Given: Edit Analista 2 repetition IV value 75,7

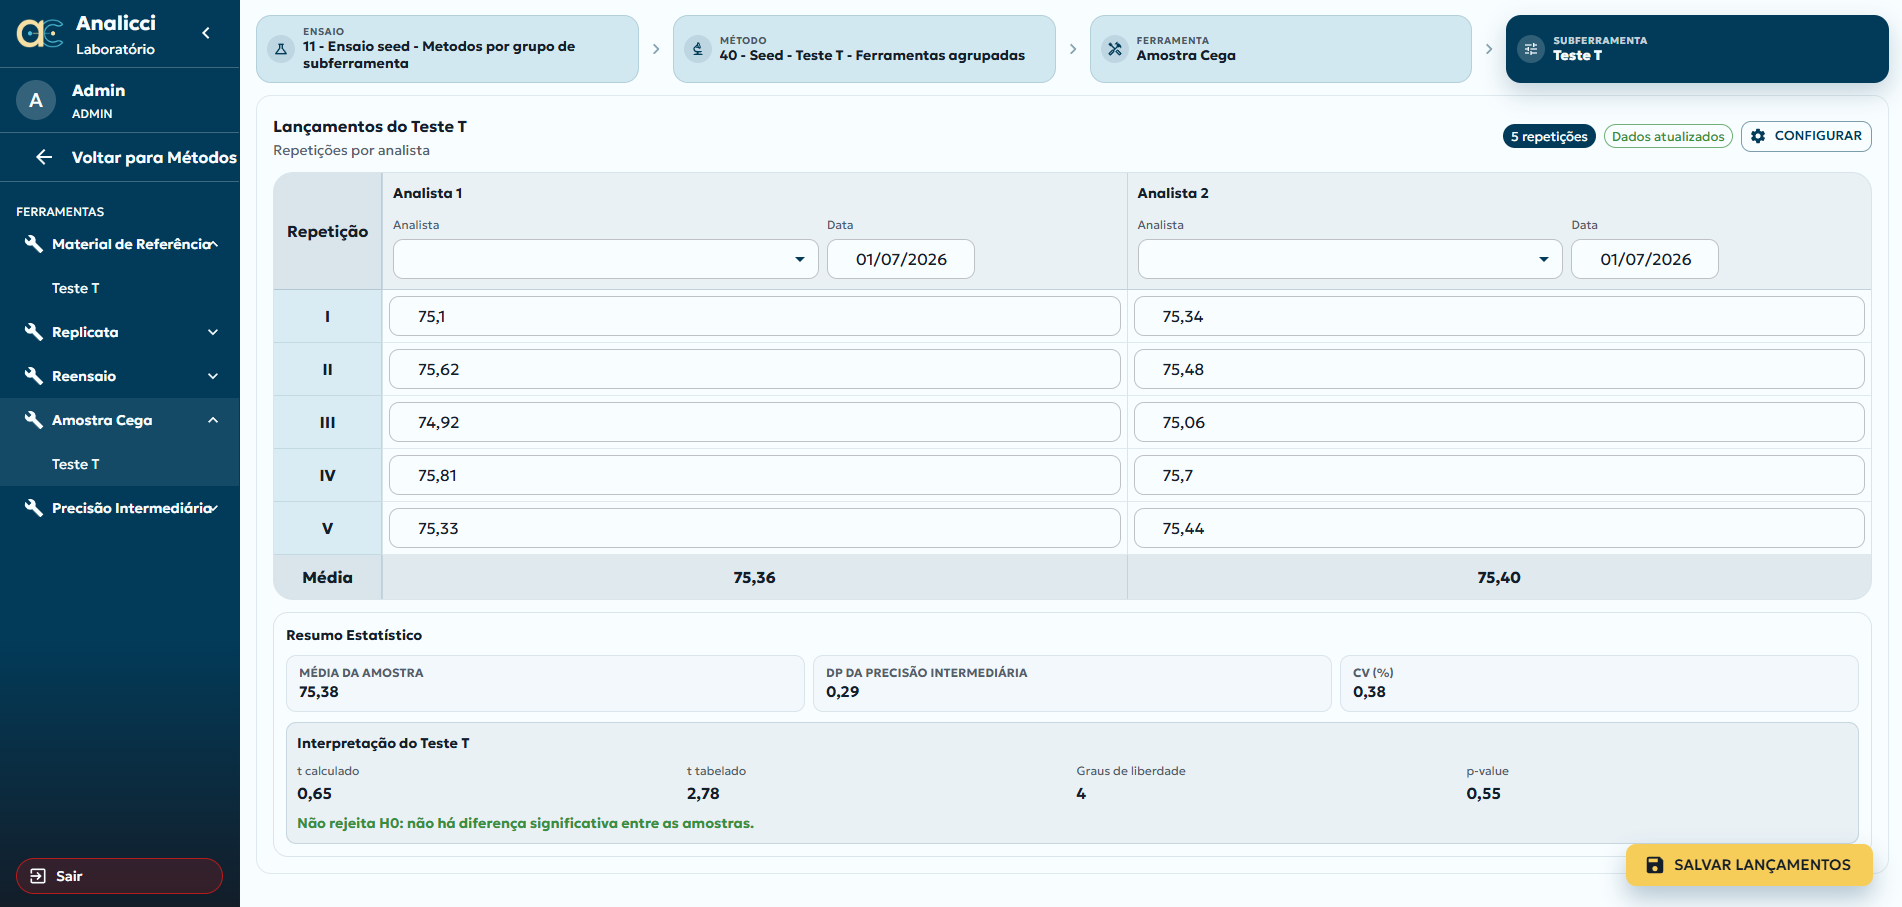Looking at the screenshot, I should point(1499,475).
